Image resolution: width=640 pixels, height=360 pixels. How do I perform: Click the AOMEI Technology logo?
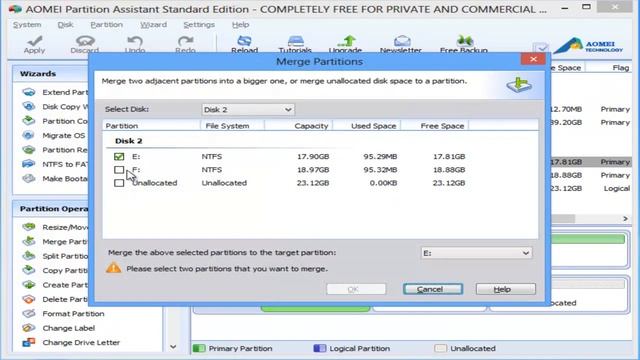(588, 45)
